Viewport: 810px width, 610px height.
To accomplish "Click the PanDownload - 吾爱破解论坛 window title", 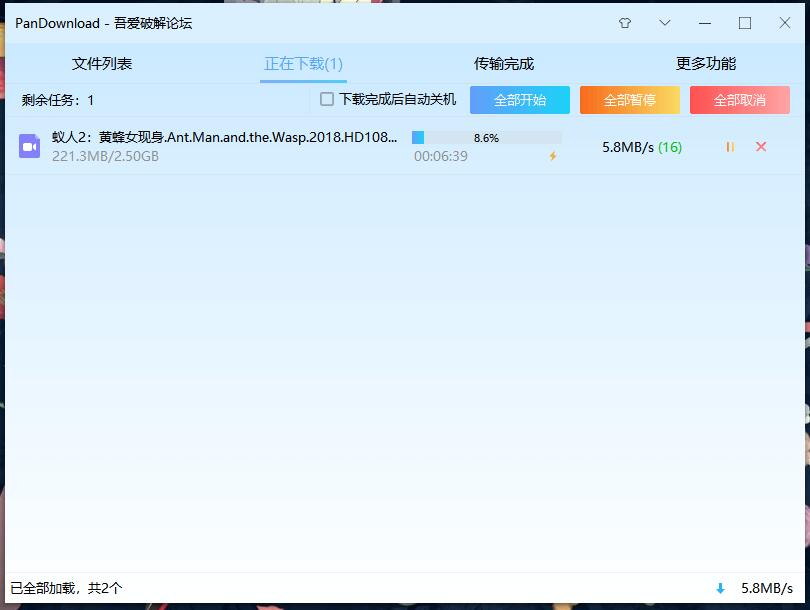I will [x=103, y=23].
